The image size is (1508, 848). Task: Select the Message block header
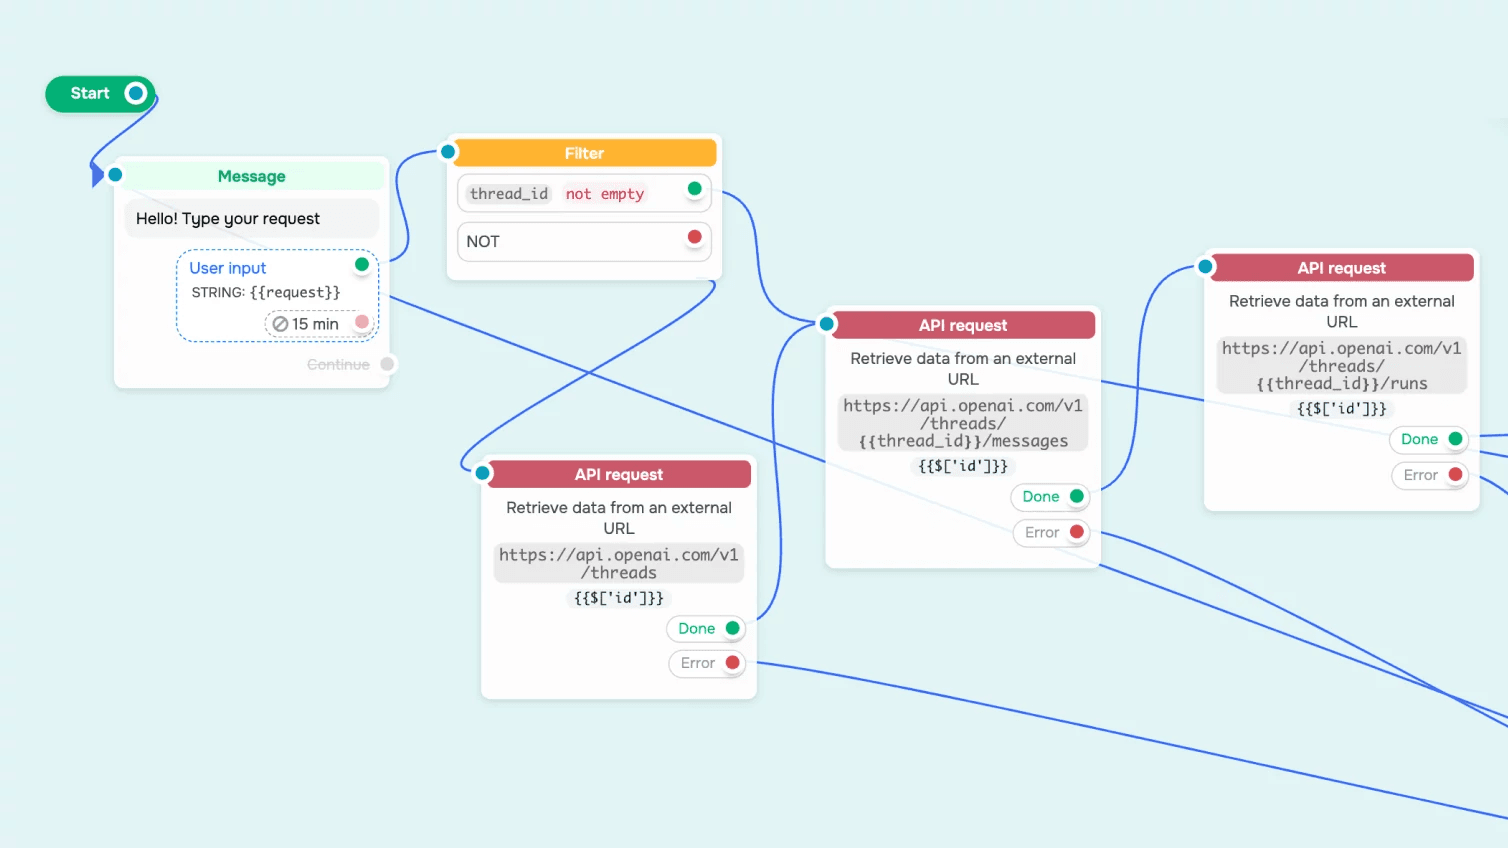point(251,176)
